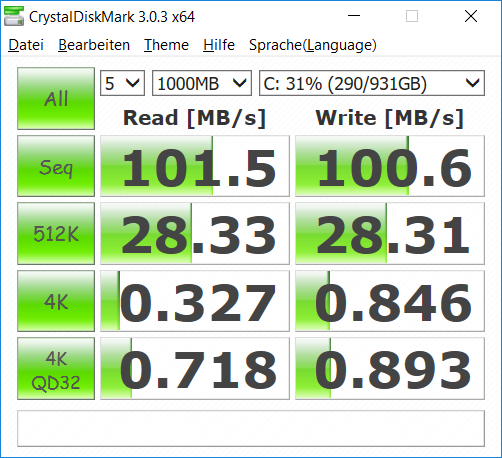Viewport: 502px width, 458px height.
Task: Click the CrystalDiskMark app icon in title bar
Action: (14, 16)
